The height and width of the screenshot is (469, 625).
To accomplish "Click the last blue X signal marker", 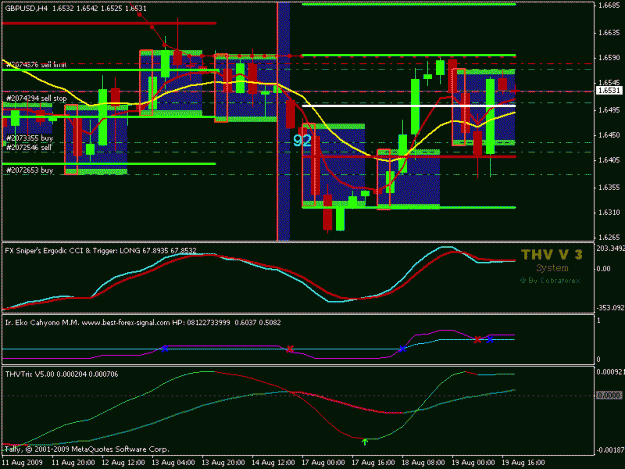I will point(490,339).
